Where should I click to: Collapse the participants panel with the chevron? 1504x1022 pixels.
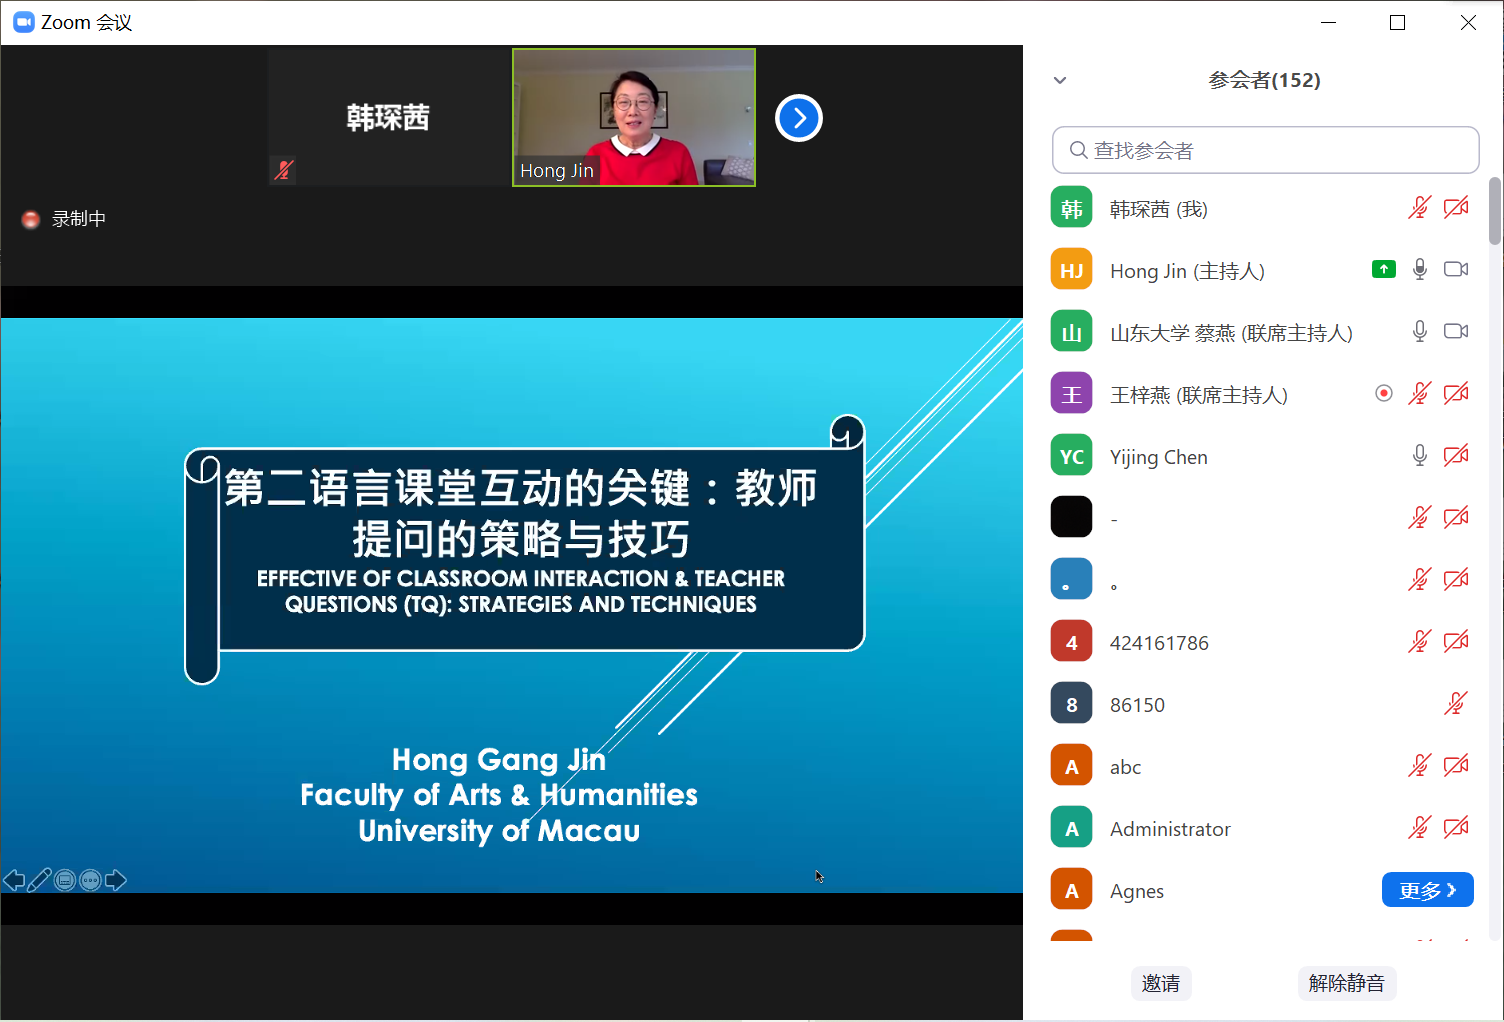click(1060, 80)
